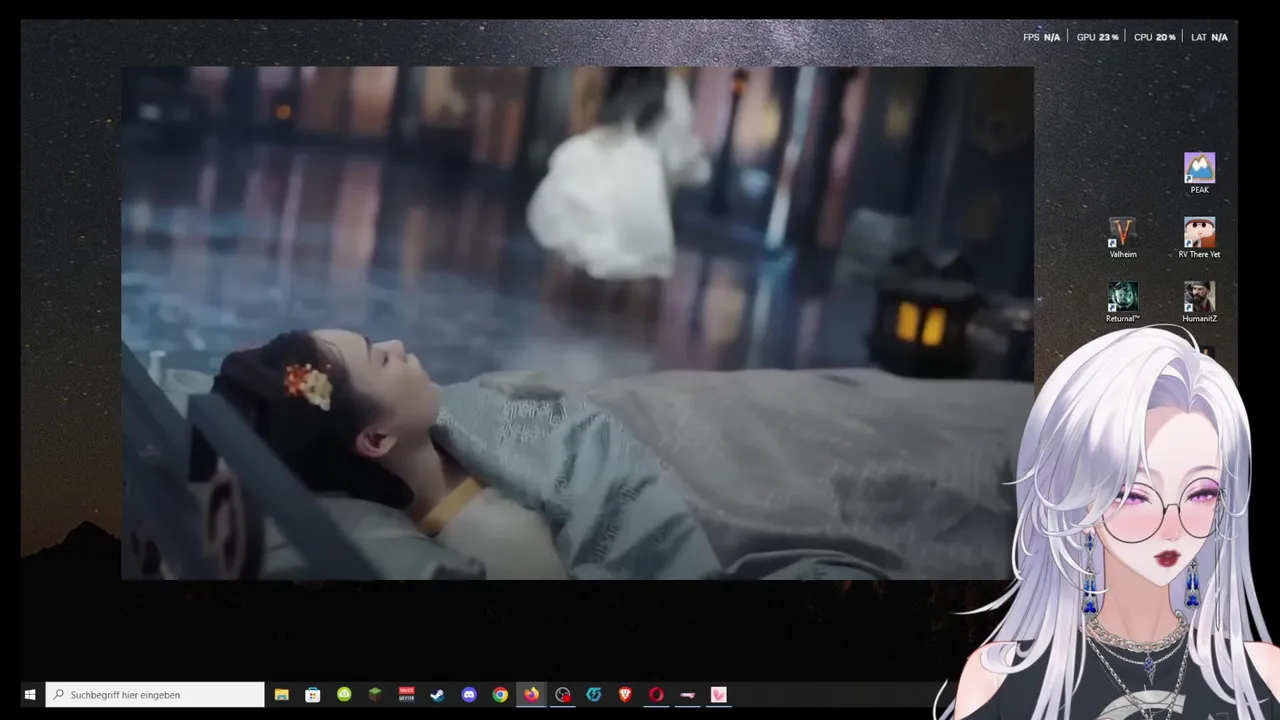Select the PEAK desktop shortcut
Viewport: 1280px width, 720px height.
[x=1199, y=173]
